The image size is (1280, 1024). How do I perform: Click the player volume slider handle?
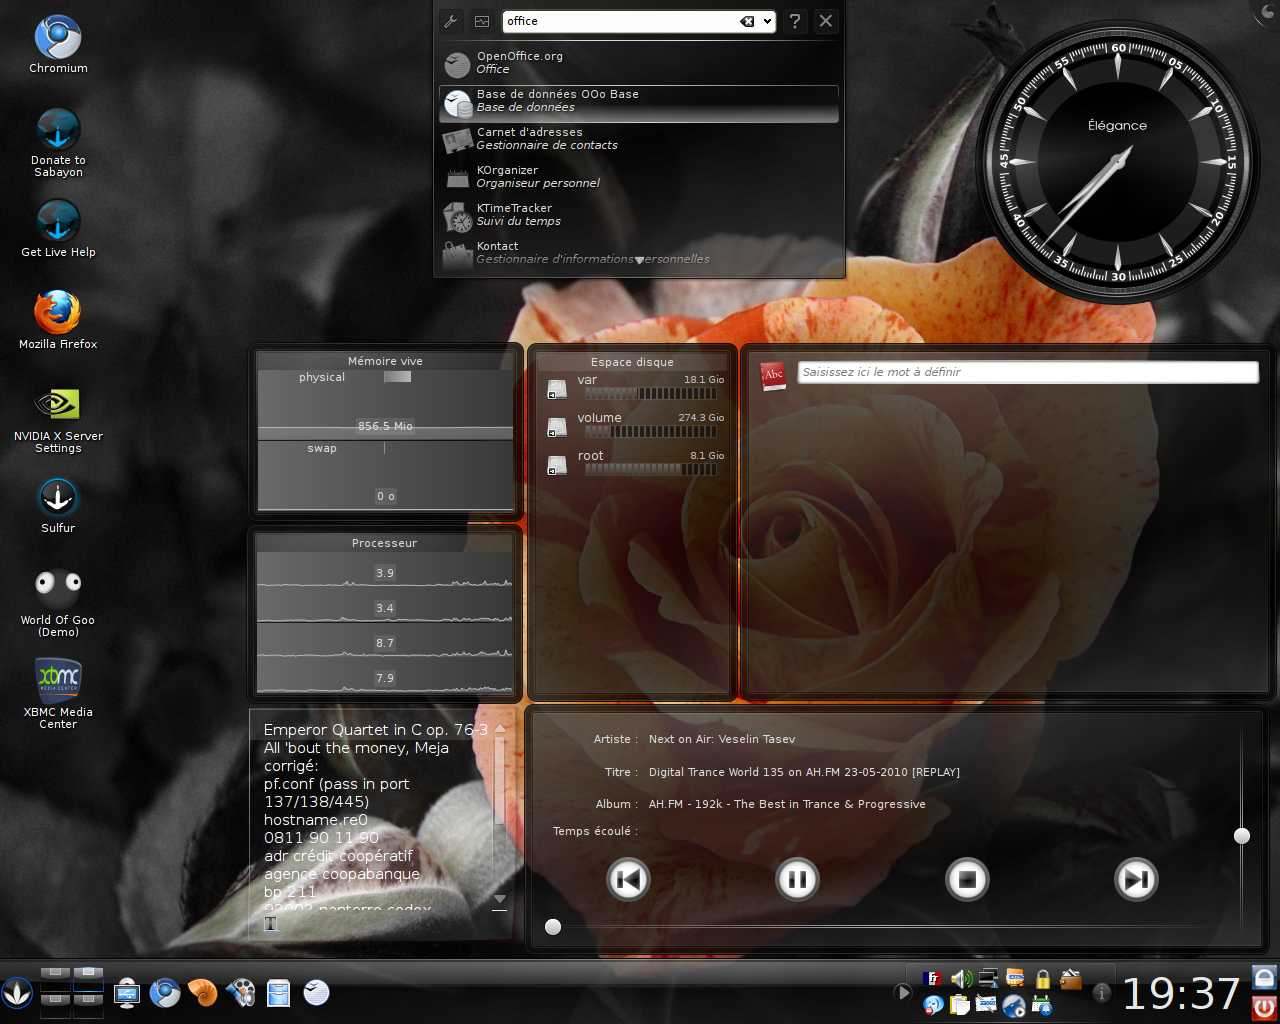[1242, 836]
